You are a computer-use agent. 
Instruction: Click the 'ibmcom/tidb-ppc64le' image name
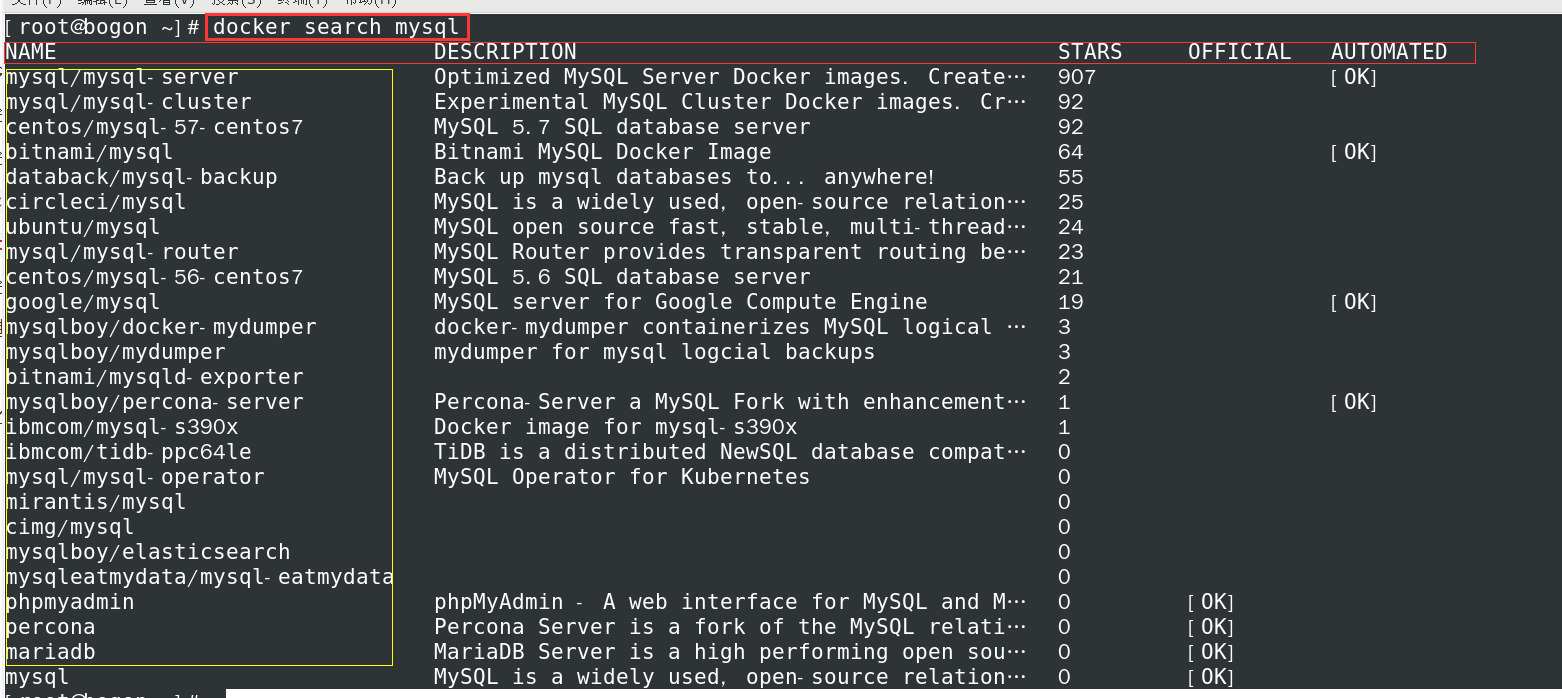click(x=128, y=452)
